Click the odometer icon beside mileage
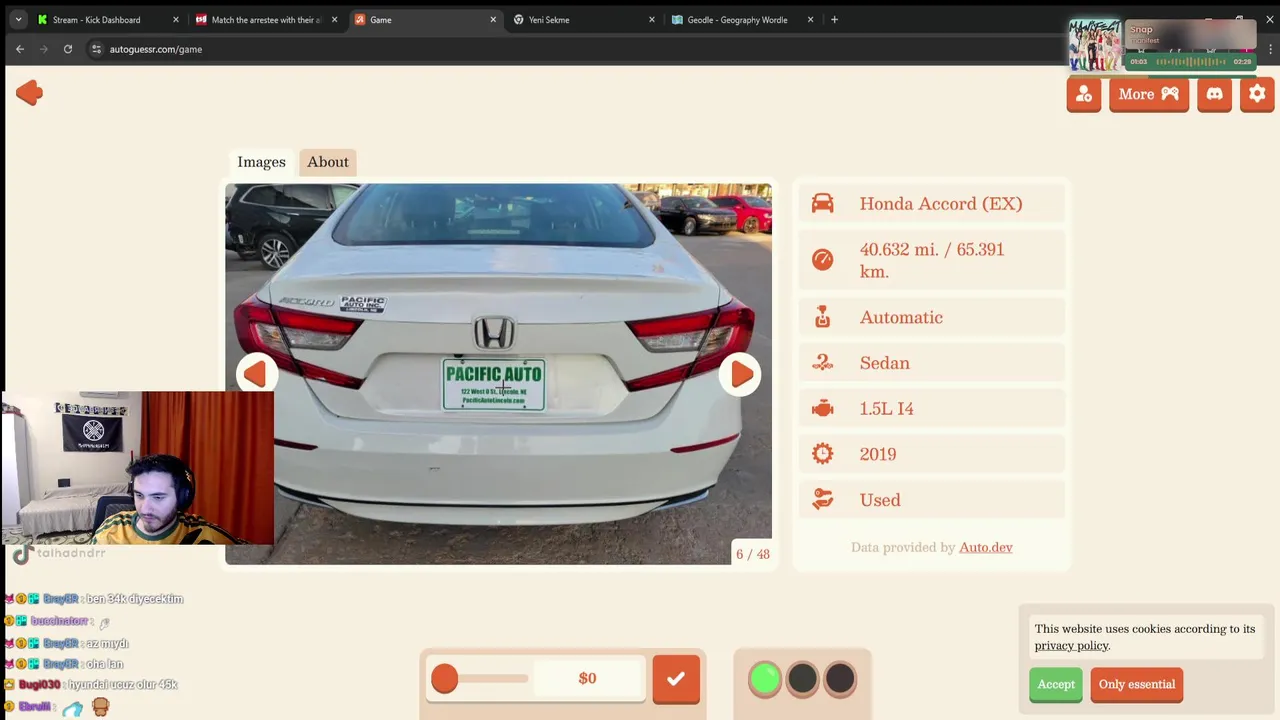The image size is (1280, 720). [822, 260]
